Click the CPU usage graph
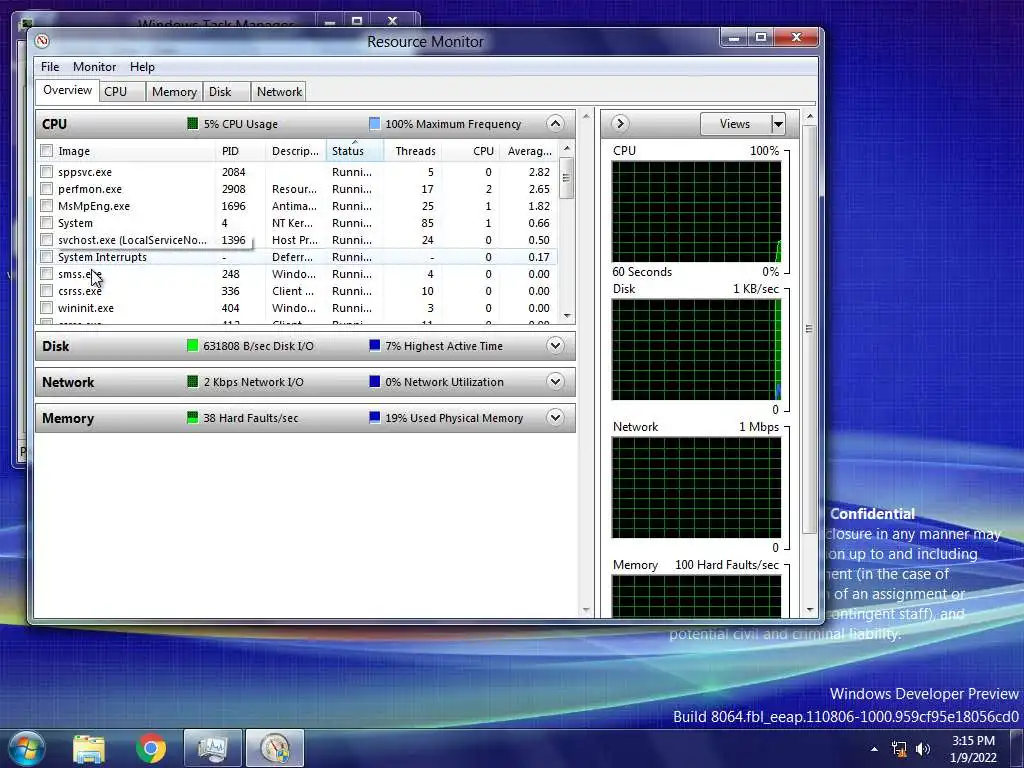1024x768 pixels. click(x=696, y=212)
